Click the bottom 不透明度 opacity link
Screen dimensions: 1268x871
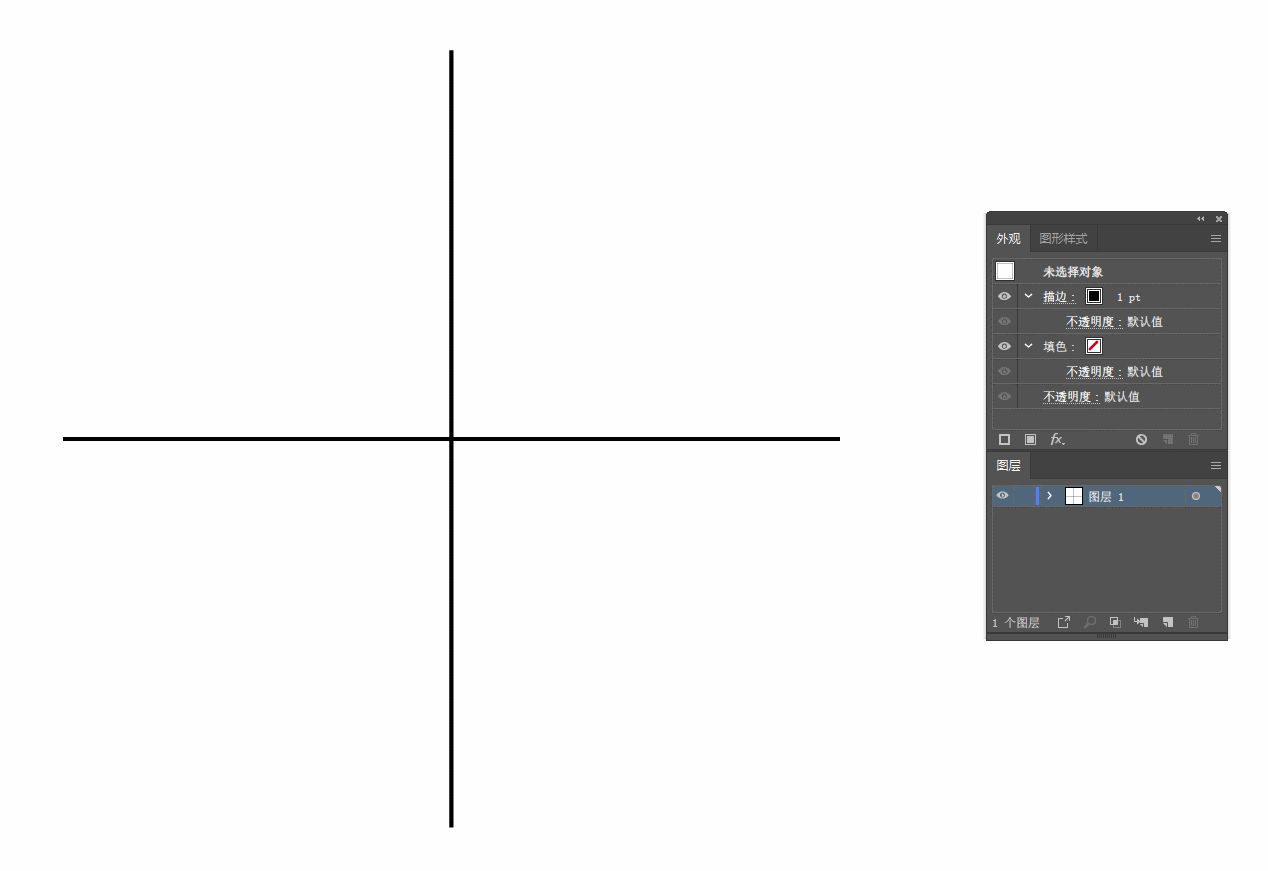(1070, 397)
